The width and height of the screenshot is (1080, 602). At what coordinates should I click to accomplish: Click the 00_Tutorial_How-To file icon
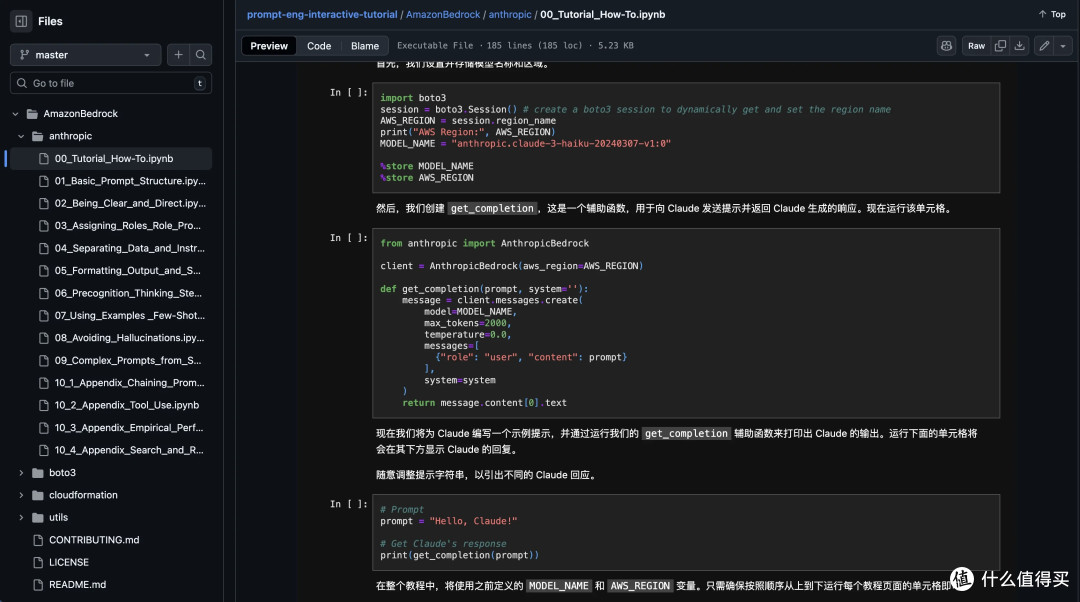pos(44,158)
